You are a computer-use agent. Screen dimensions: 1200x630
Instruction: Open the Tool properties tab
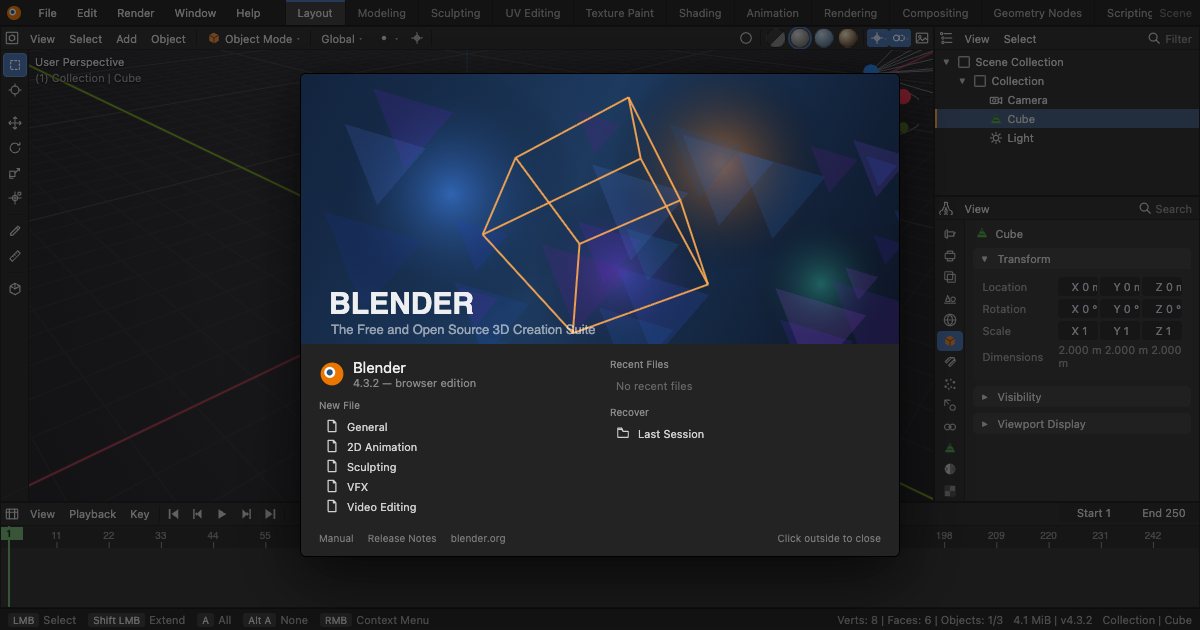950,234
